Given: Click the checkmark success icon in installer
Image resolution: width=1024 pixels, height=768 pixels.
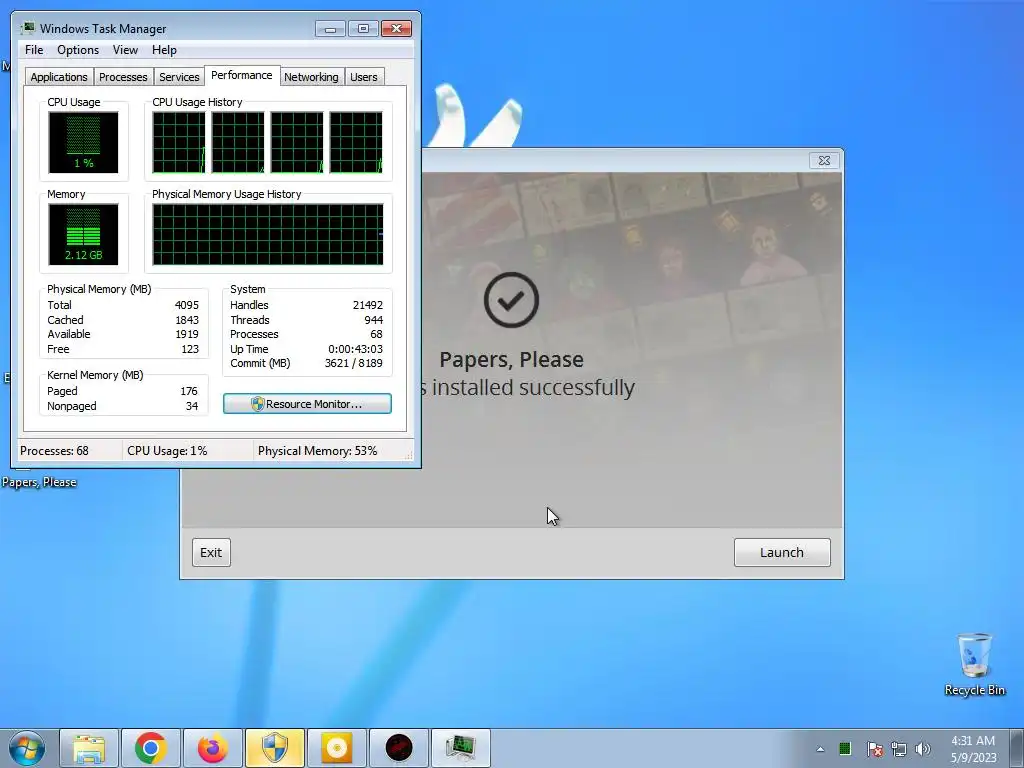Looking at the screenshot, I should coord(511,300).
